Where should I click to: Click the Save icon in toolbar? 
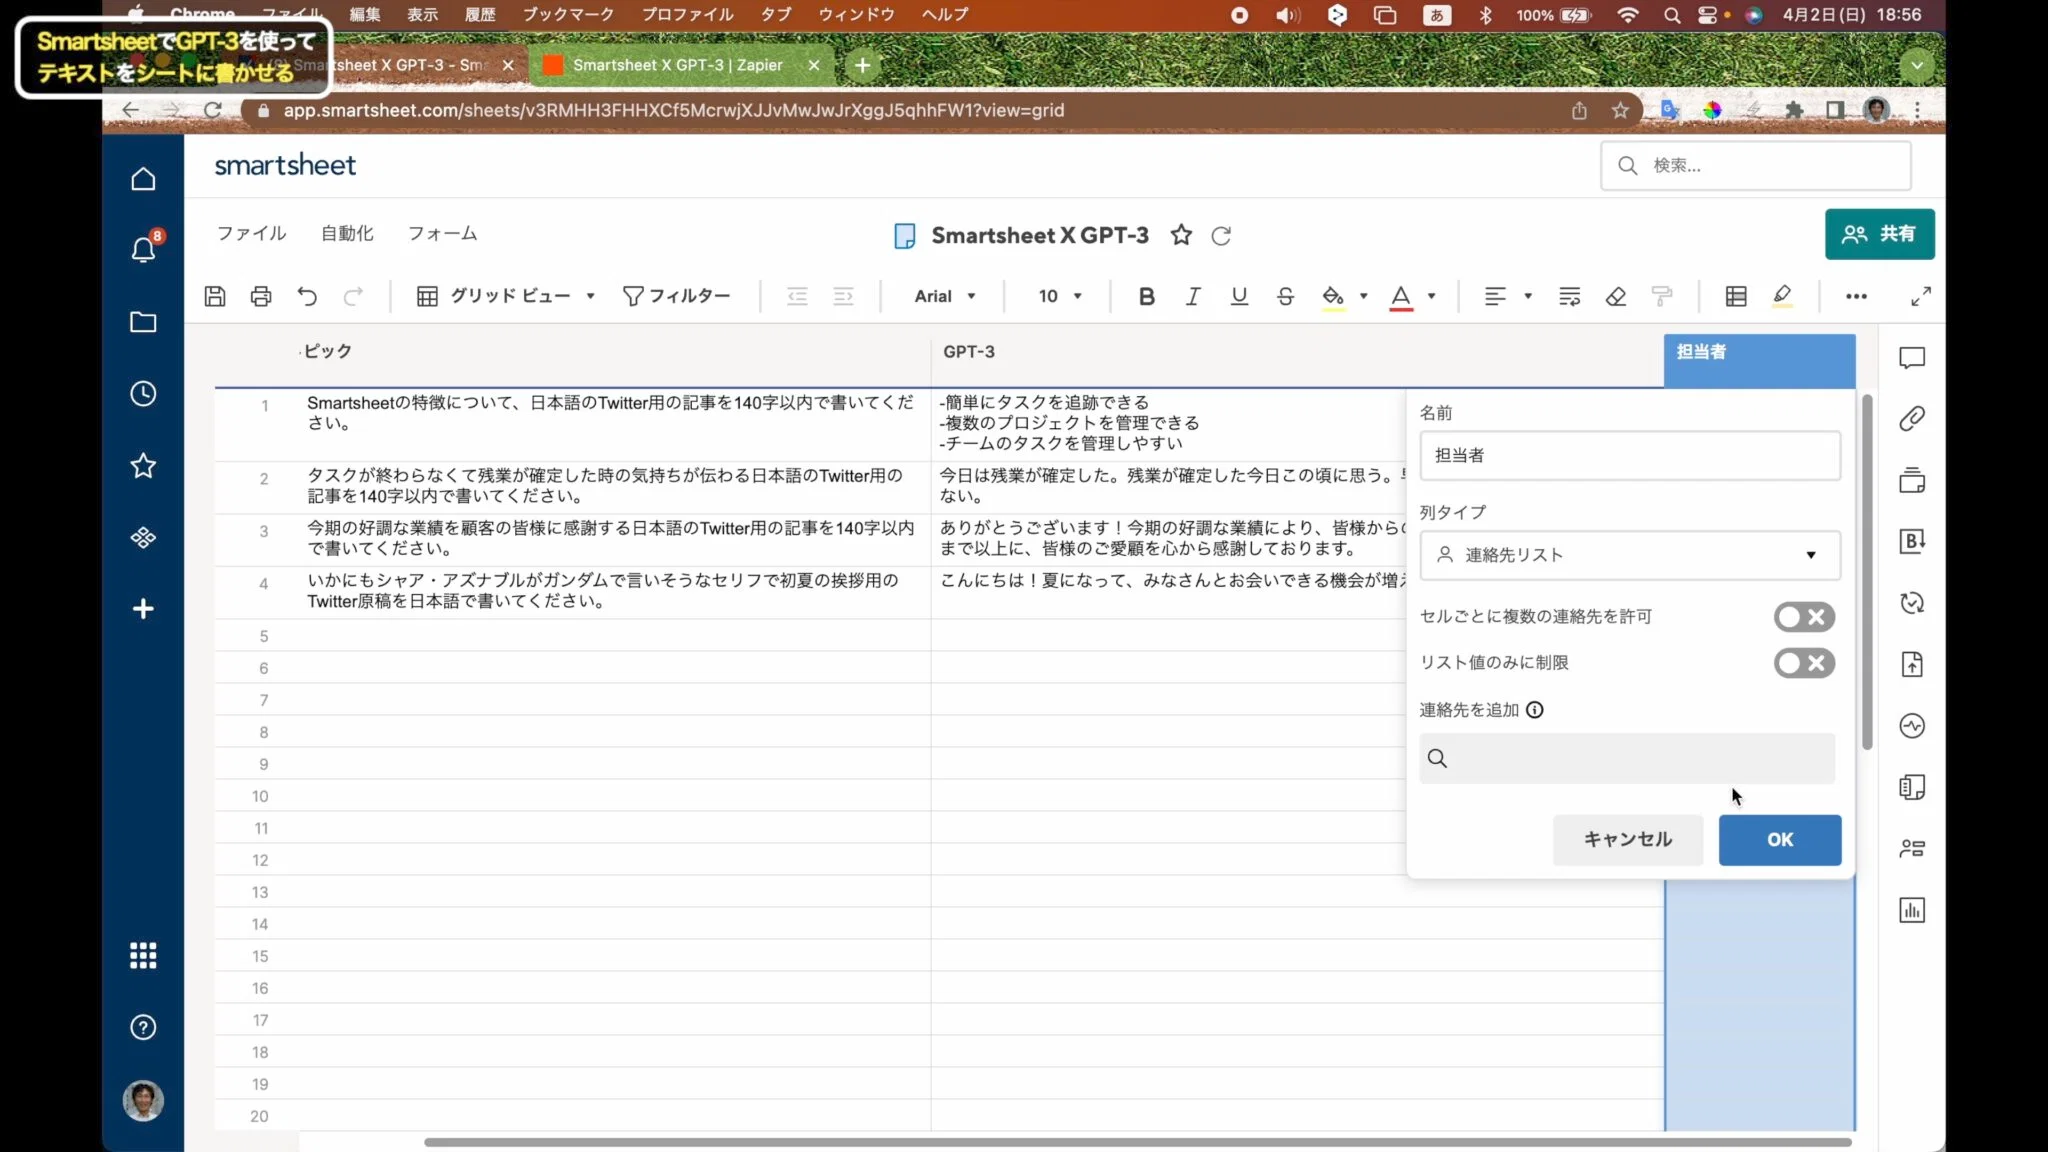pos(215,296)
